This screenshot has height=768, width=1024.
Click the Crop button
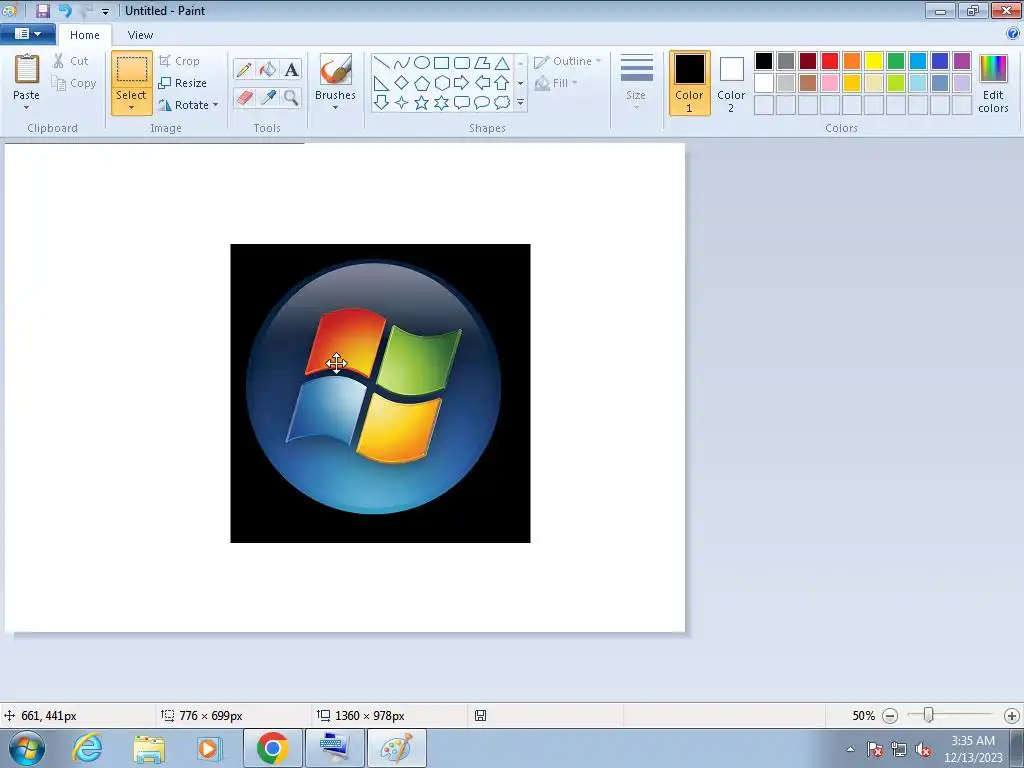pos(179,61)
